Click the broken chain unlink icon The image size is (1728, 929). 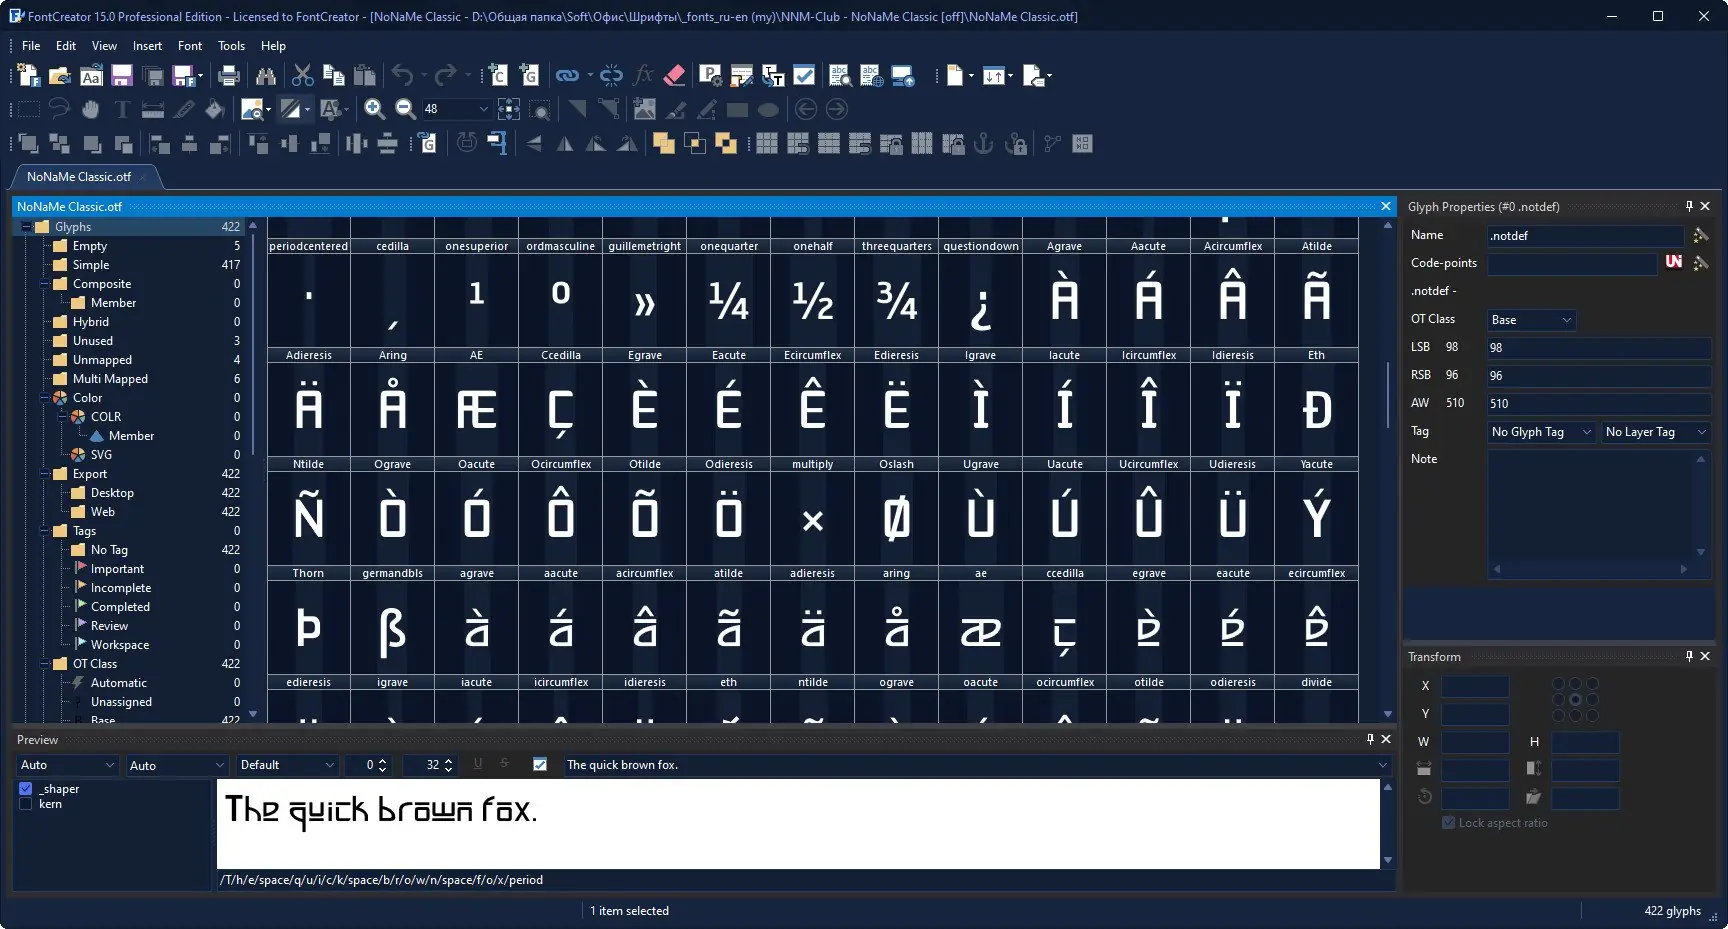pos(611,76)
